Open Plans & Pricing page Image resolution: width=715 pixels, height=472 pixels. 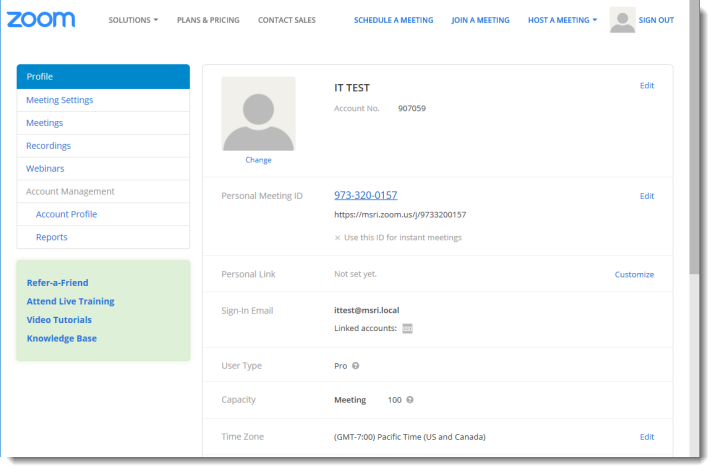click(208, 20)
